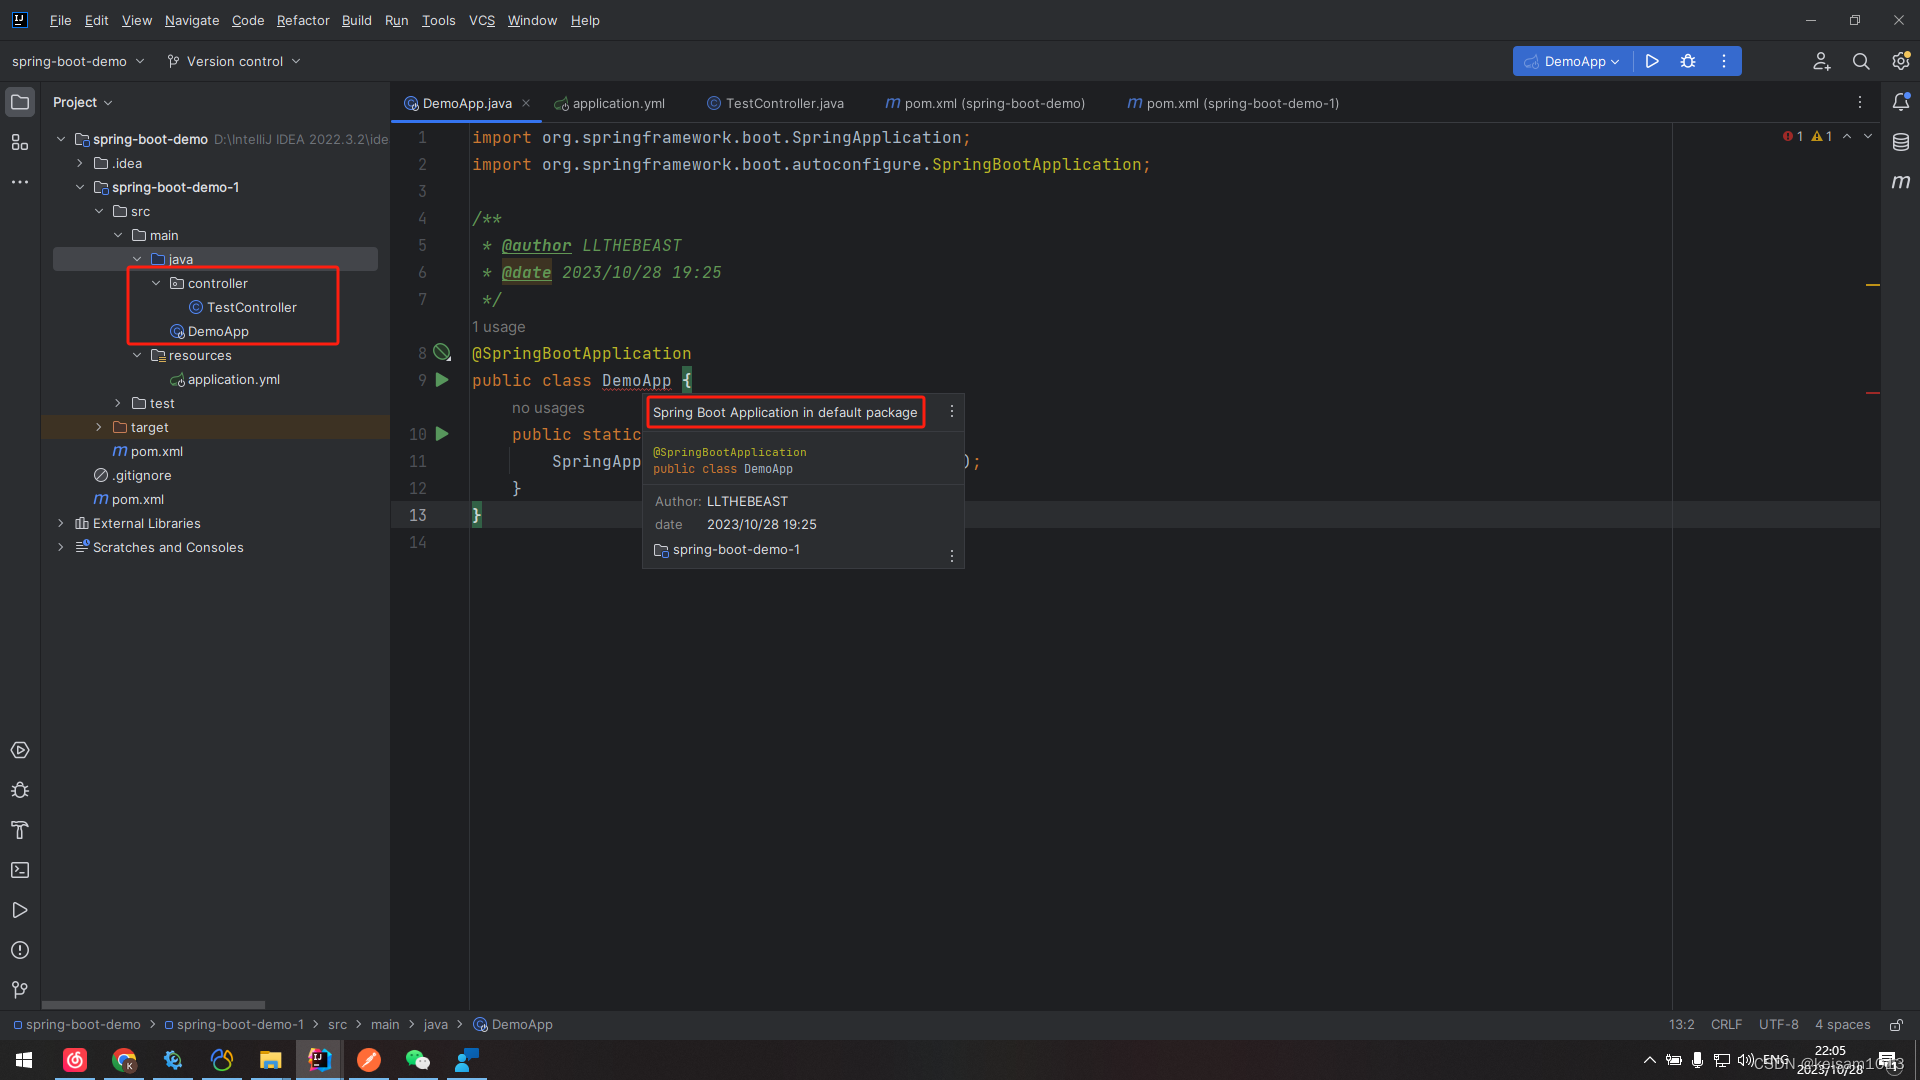Image resolution: width=1920 pixels, height=1080 pixels.
Task: Open IDE settings gear icon
Action: 1901,61
